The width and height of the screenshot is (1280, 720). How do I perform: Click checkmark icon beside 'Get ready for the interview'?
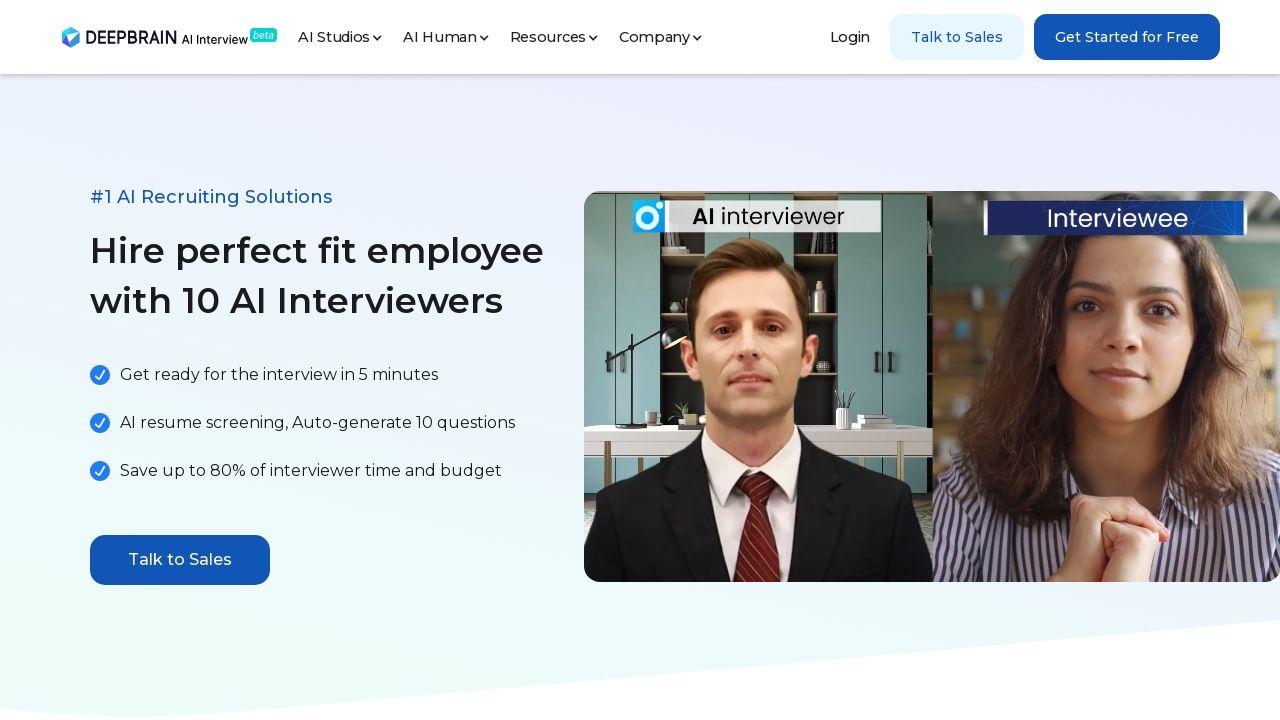click(x=100, y=375)
